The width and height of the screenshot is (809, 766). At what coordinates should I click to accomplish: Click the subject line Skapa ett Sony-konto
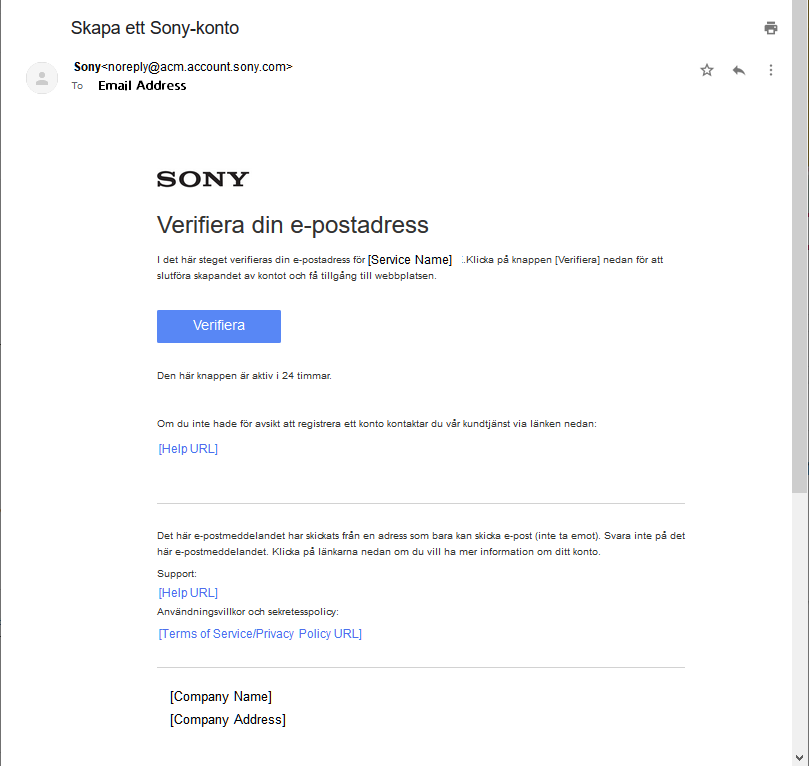[x=154, y=27]
